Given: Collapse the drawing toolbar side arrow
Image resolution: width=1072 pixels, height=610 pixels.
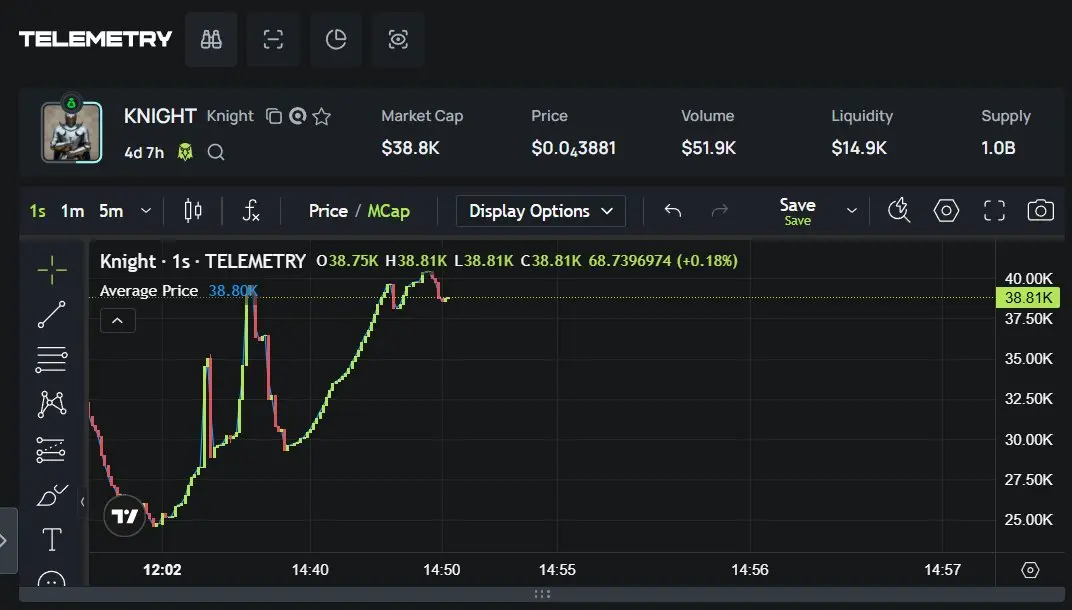Looking at the screenshot, I should click(83, 502).
